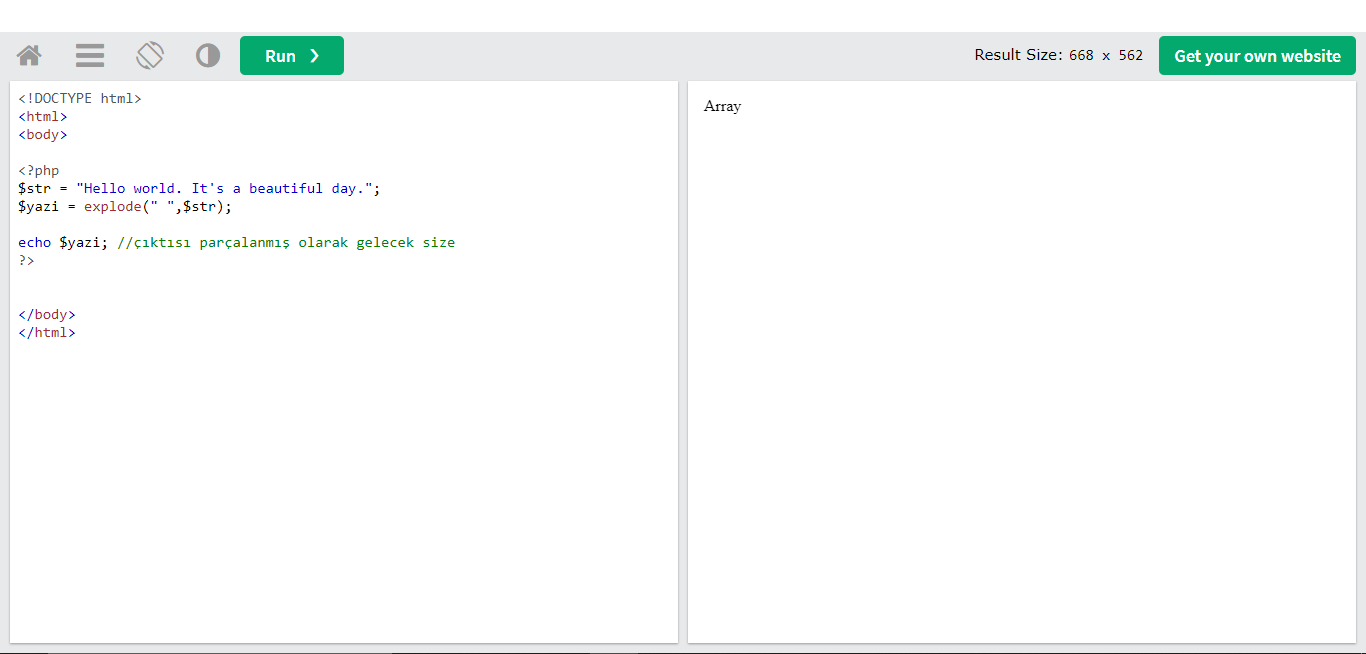Open the hamburger menu icon
This screenshot has height=654, width=1366.
click(90, 56)
